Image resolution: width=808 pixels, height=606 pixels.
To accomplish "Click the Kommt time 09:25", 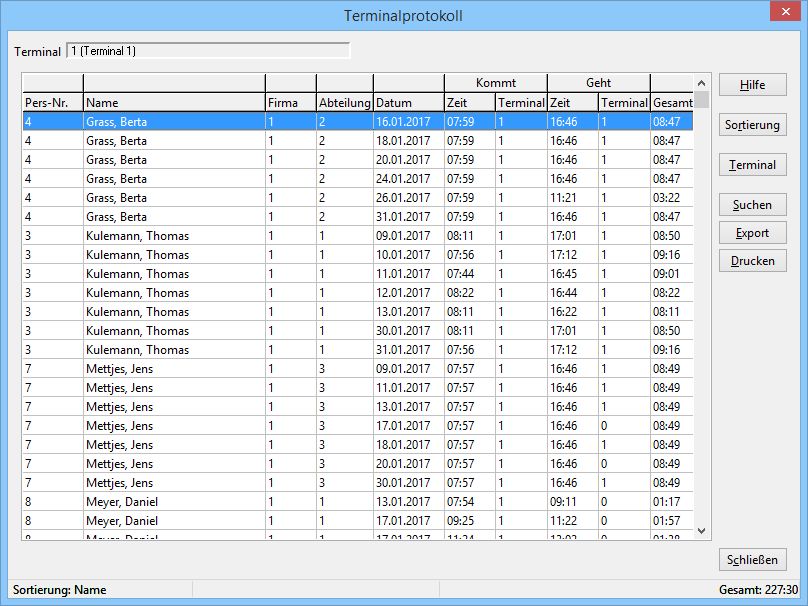I will coord(470,521).
